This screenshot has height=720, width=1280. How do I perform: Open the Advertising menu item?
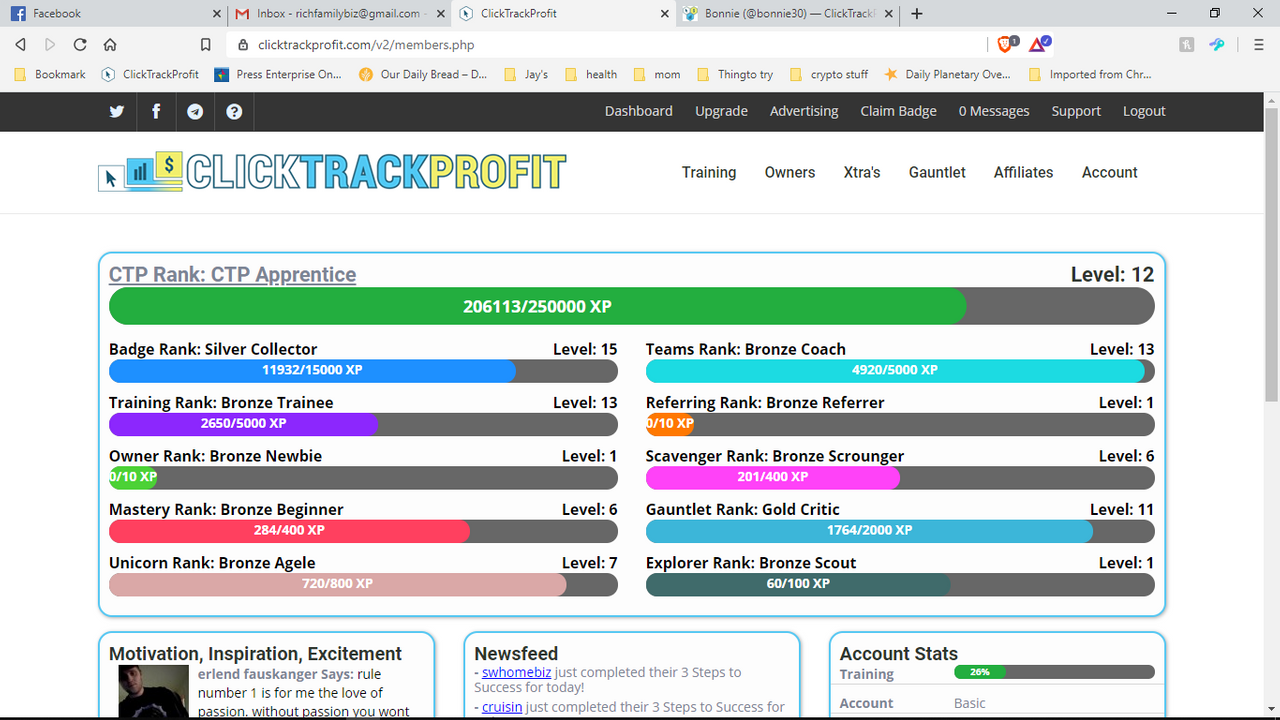[x=804, y=111]
